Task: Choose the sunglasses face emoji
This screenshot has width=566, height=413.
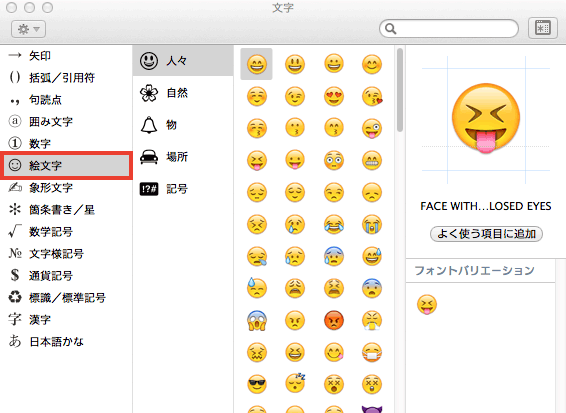Action: pyautogui.click(x=257, y=384)
